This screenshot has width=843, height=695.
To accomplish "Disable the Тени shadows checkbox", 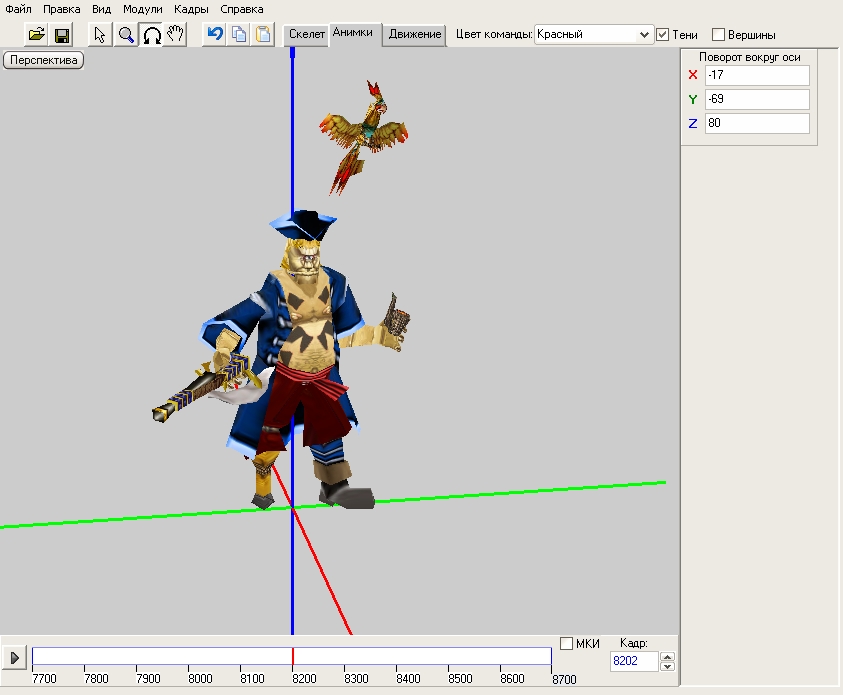I will (x=662, y=35).
